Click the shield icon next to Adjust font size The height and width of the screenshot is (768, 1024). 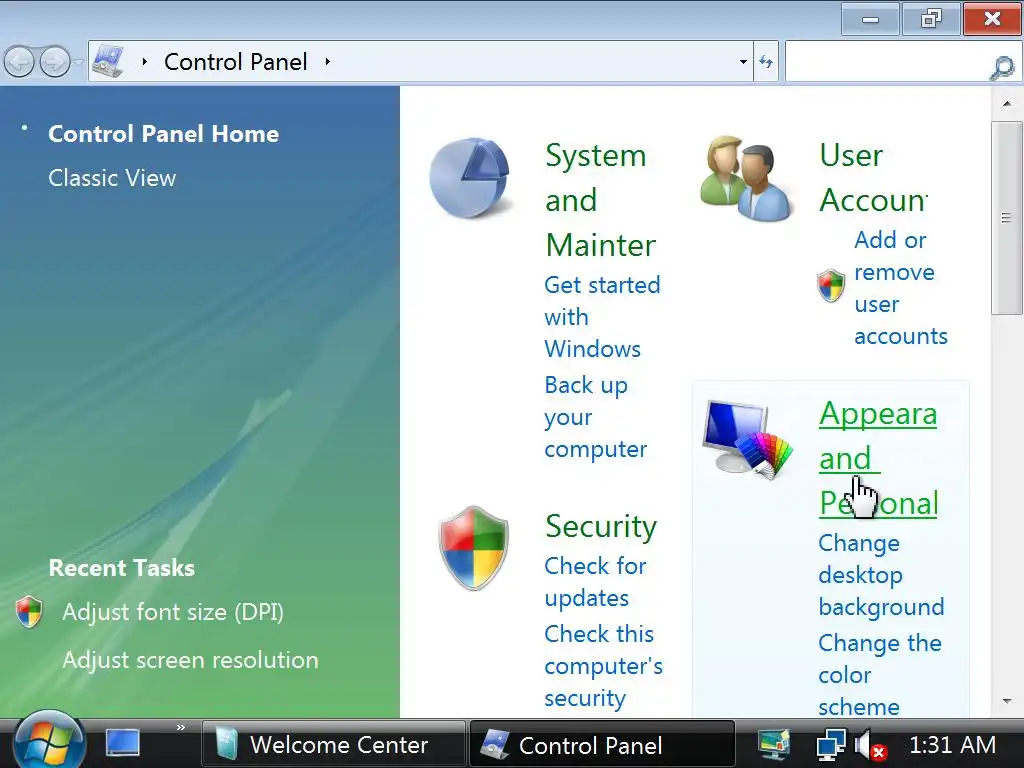pyautogui.click(x=29, y=612)
